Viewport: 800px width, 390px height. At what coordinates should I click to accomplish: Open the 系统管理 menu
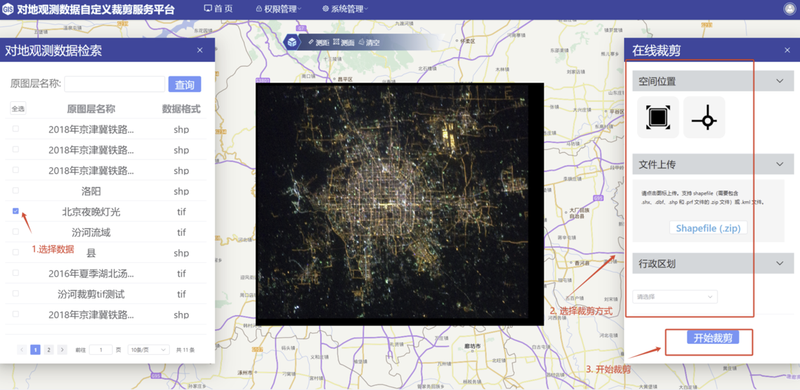pos(345,9)
